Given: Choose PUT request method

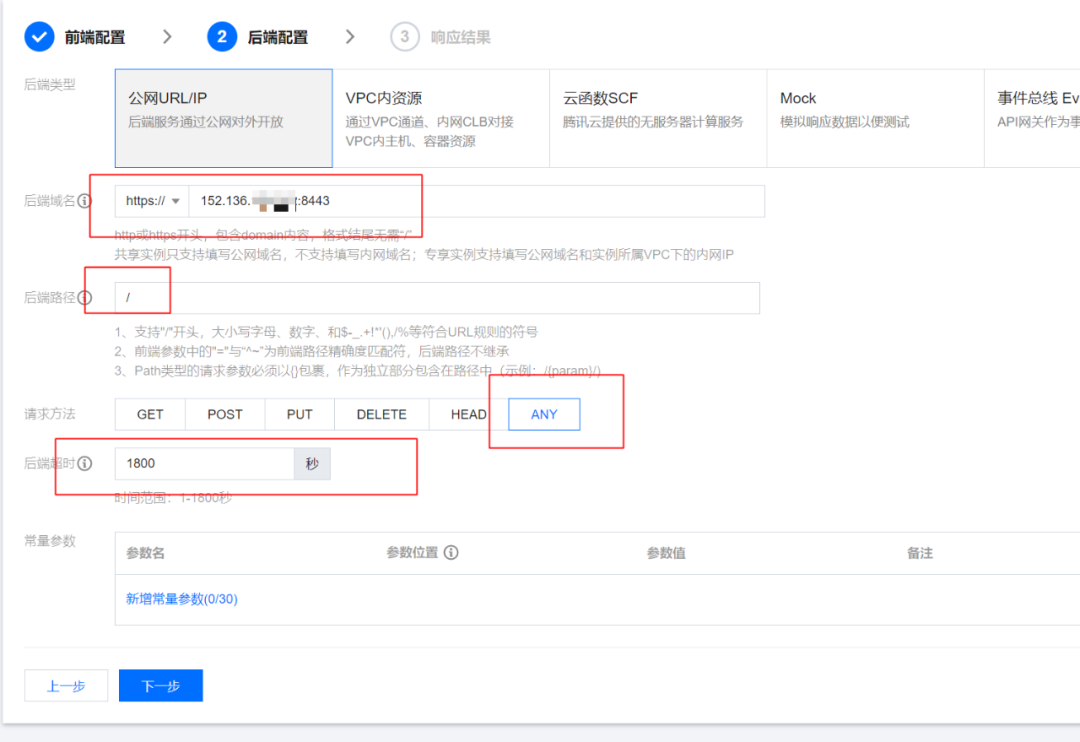Looking at the screenshot, I should [300, 414].
